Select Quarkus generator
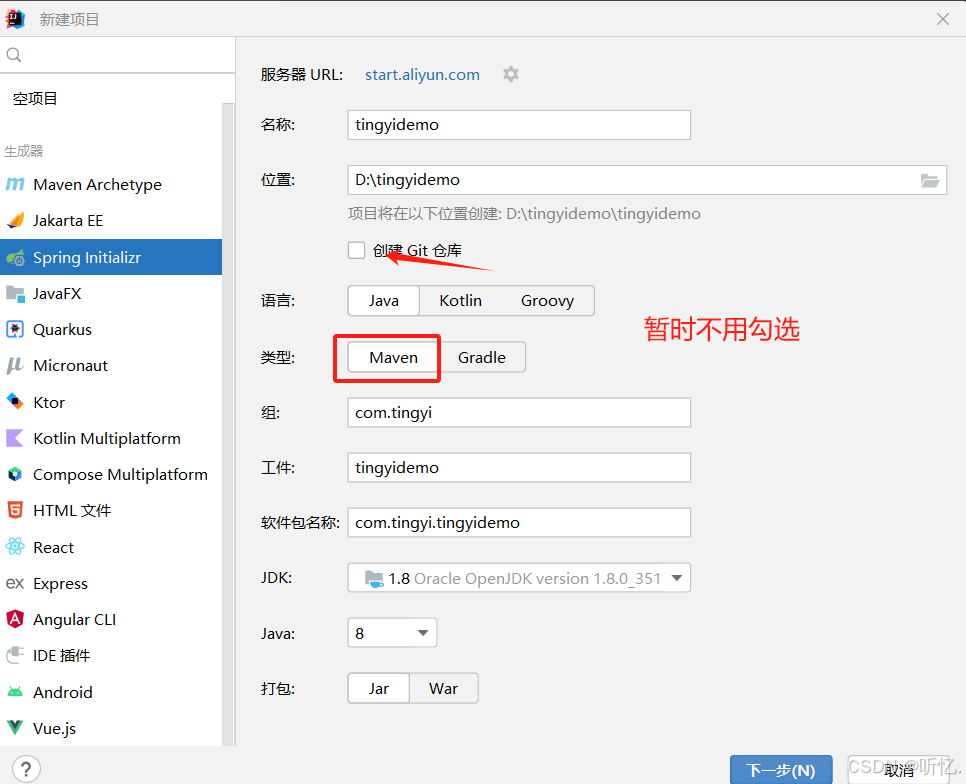The image size is (966, 784). tap(111, 329)
